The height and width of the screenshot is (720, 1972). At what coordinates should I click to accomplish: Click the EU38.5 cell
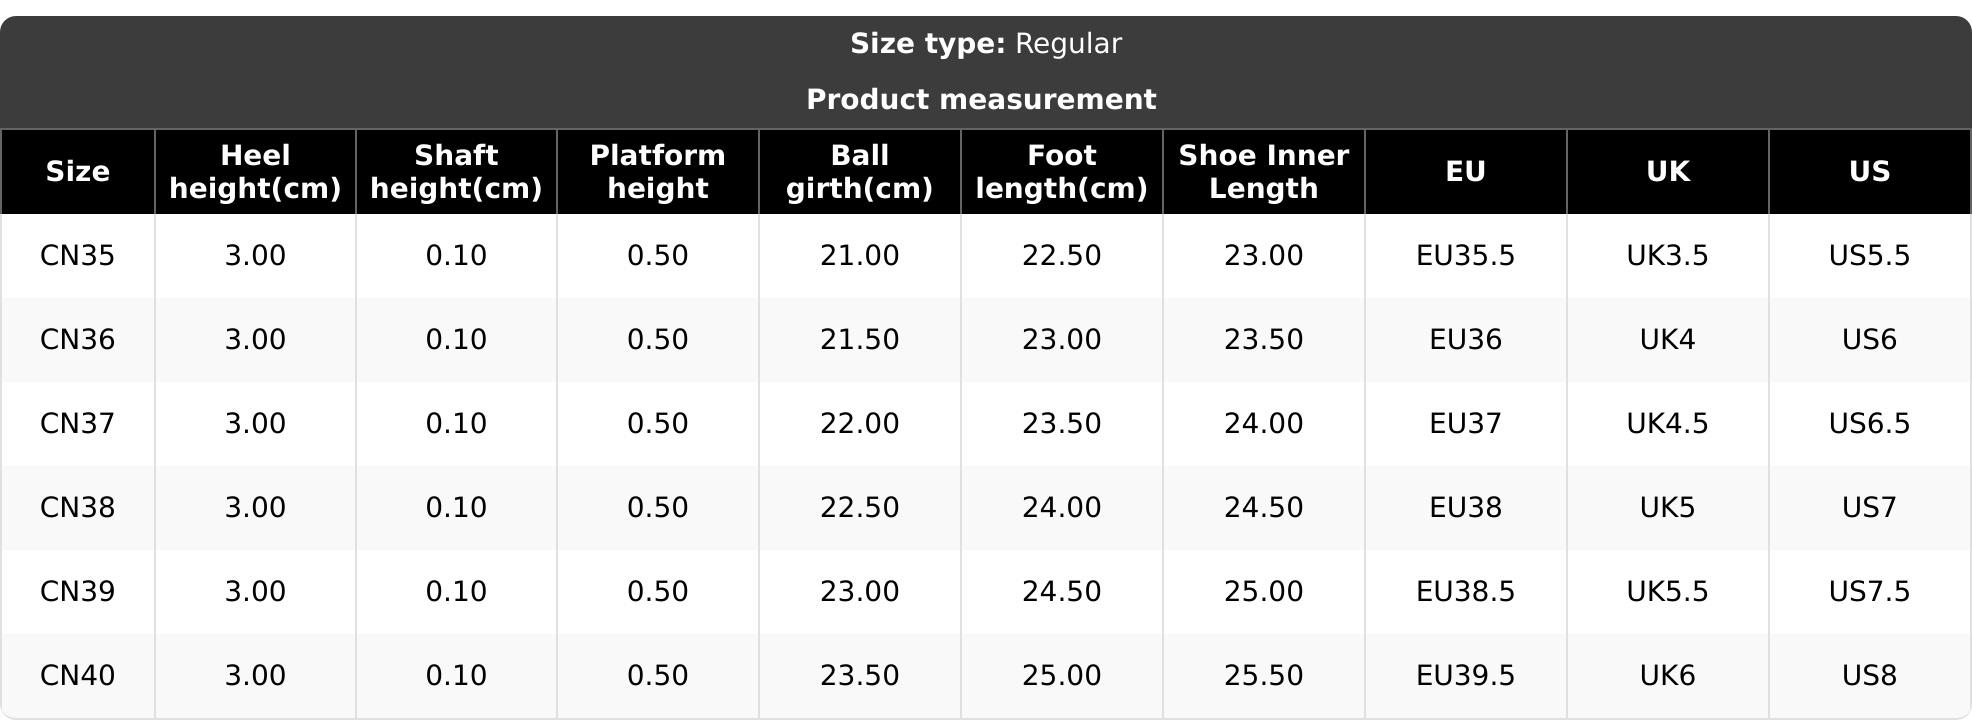[1465, 592]
